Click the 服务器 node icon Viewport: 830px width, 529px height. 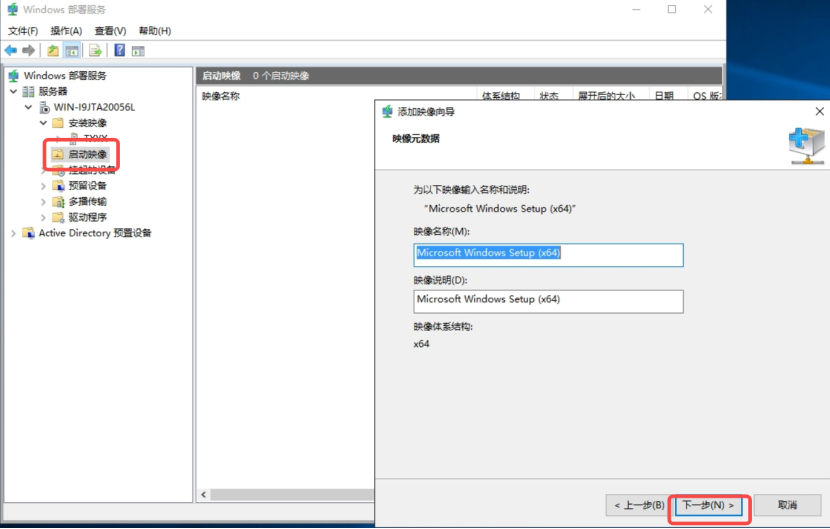pyautogui.click(x=29, y=92)
